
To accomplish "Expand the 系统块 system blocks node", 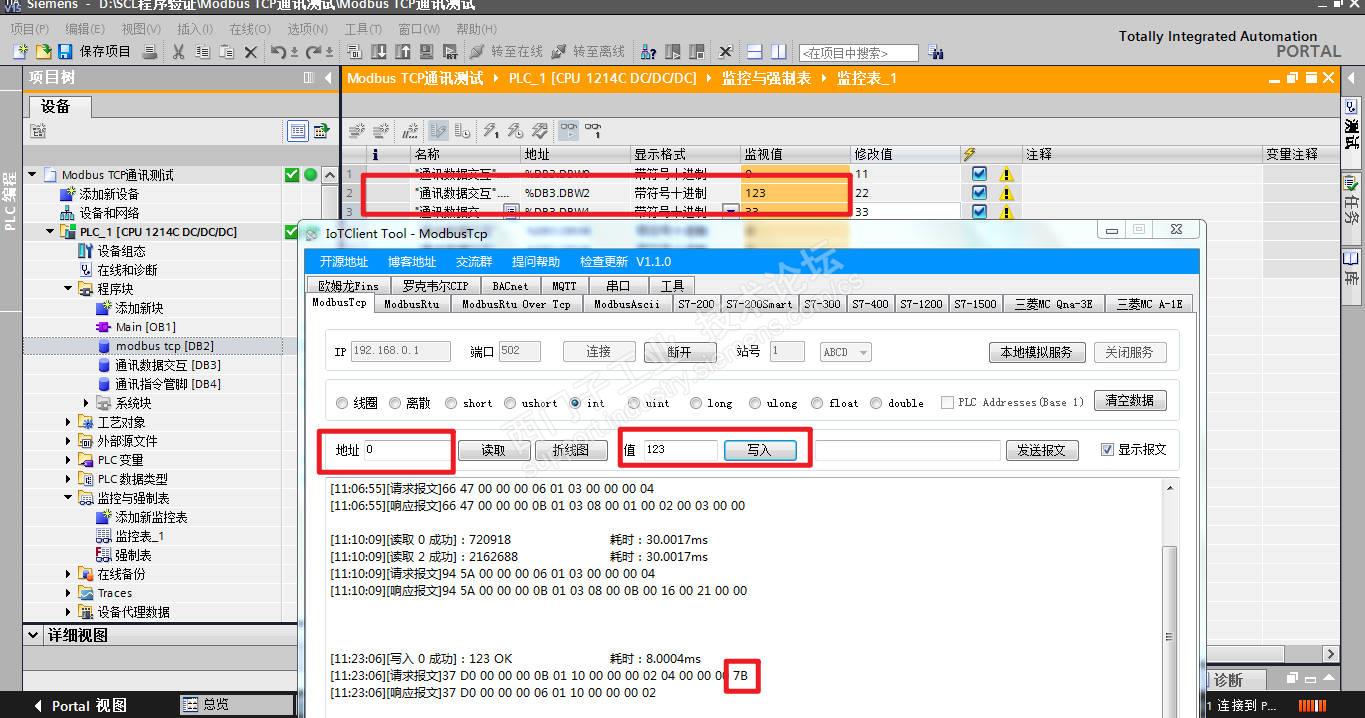I will 87,403.
